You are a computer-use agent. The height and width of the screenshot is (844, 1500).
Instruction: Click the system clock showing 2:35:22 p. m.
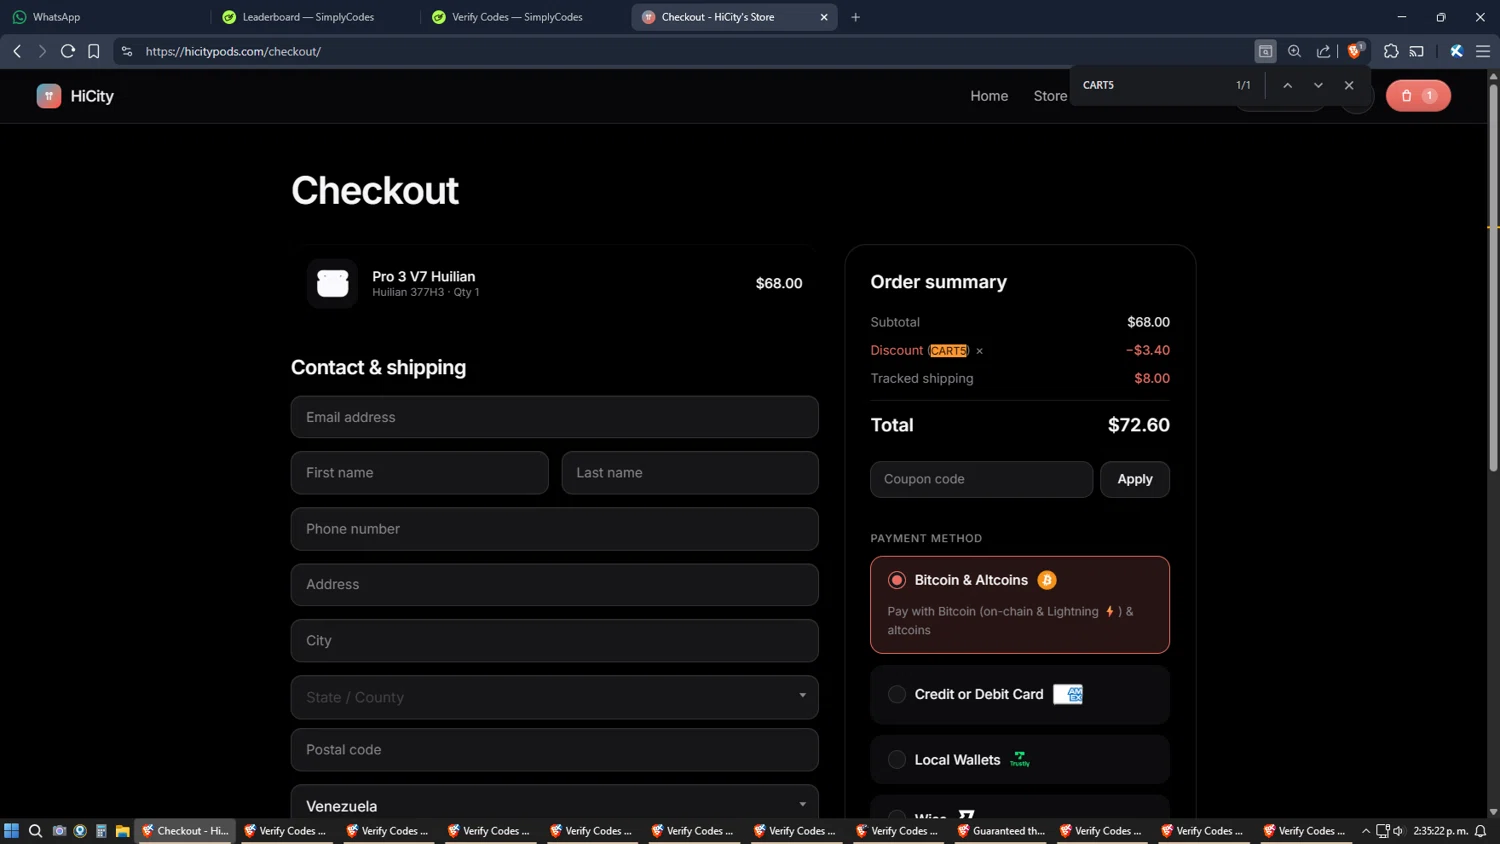(x=1440, y=831)
